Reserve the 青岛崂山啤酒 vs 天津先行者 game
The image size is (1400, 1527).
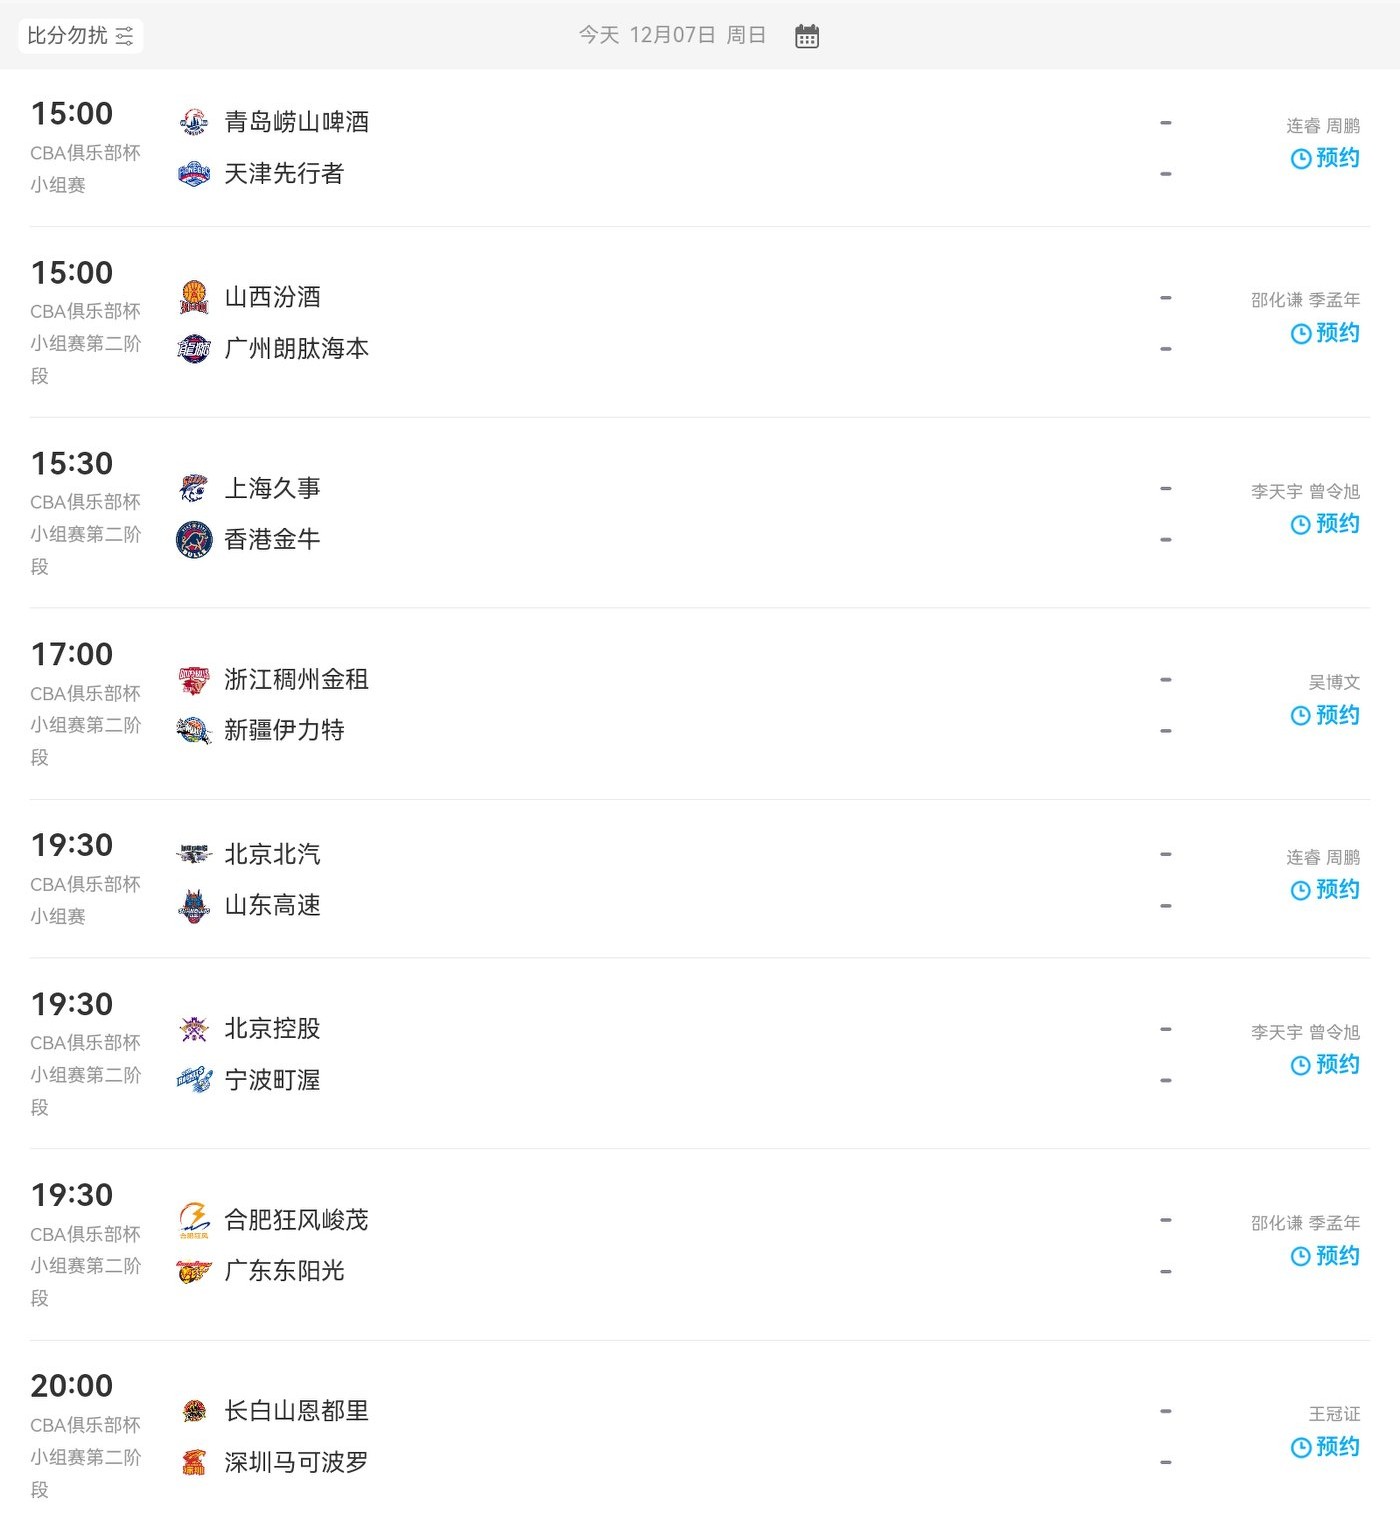(x=1325, y=158)
